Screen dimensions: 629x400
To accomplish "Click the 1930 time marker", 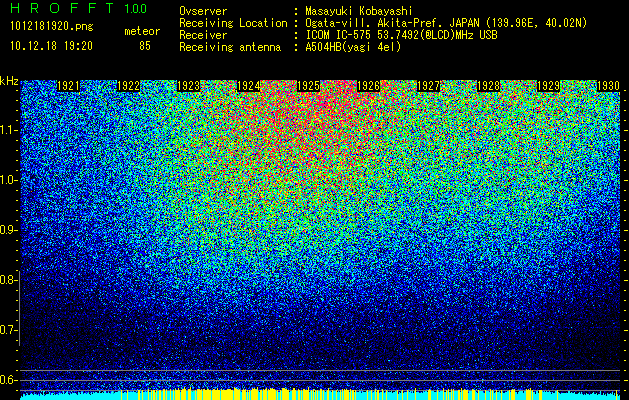I will tap(609, 86).
